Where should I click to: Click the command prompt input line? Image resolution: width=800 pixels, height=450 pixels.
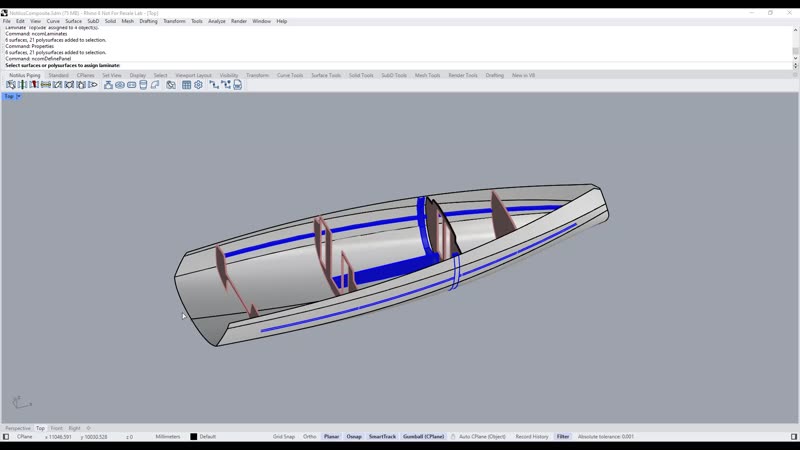(x=398, y=65)
